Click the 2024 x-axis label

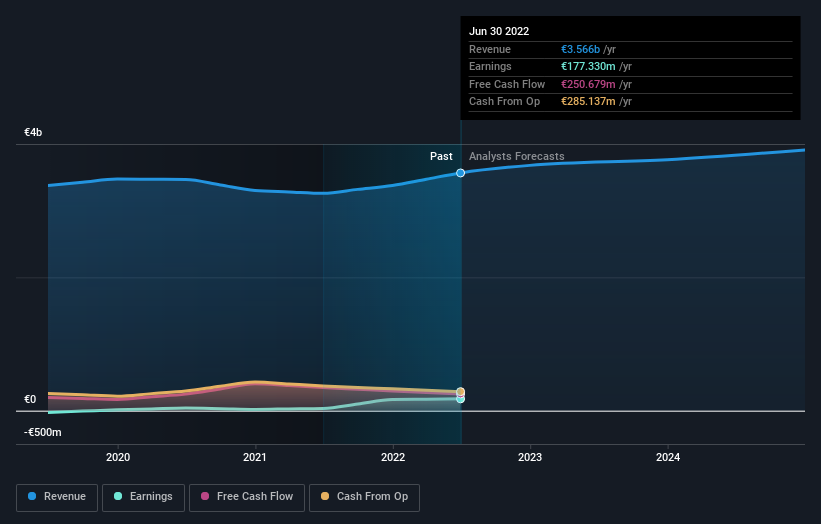tap(668, 457)
